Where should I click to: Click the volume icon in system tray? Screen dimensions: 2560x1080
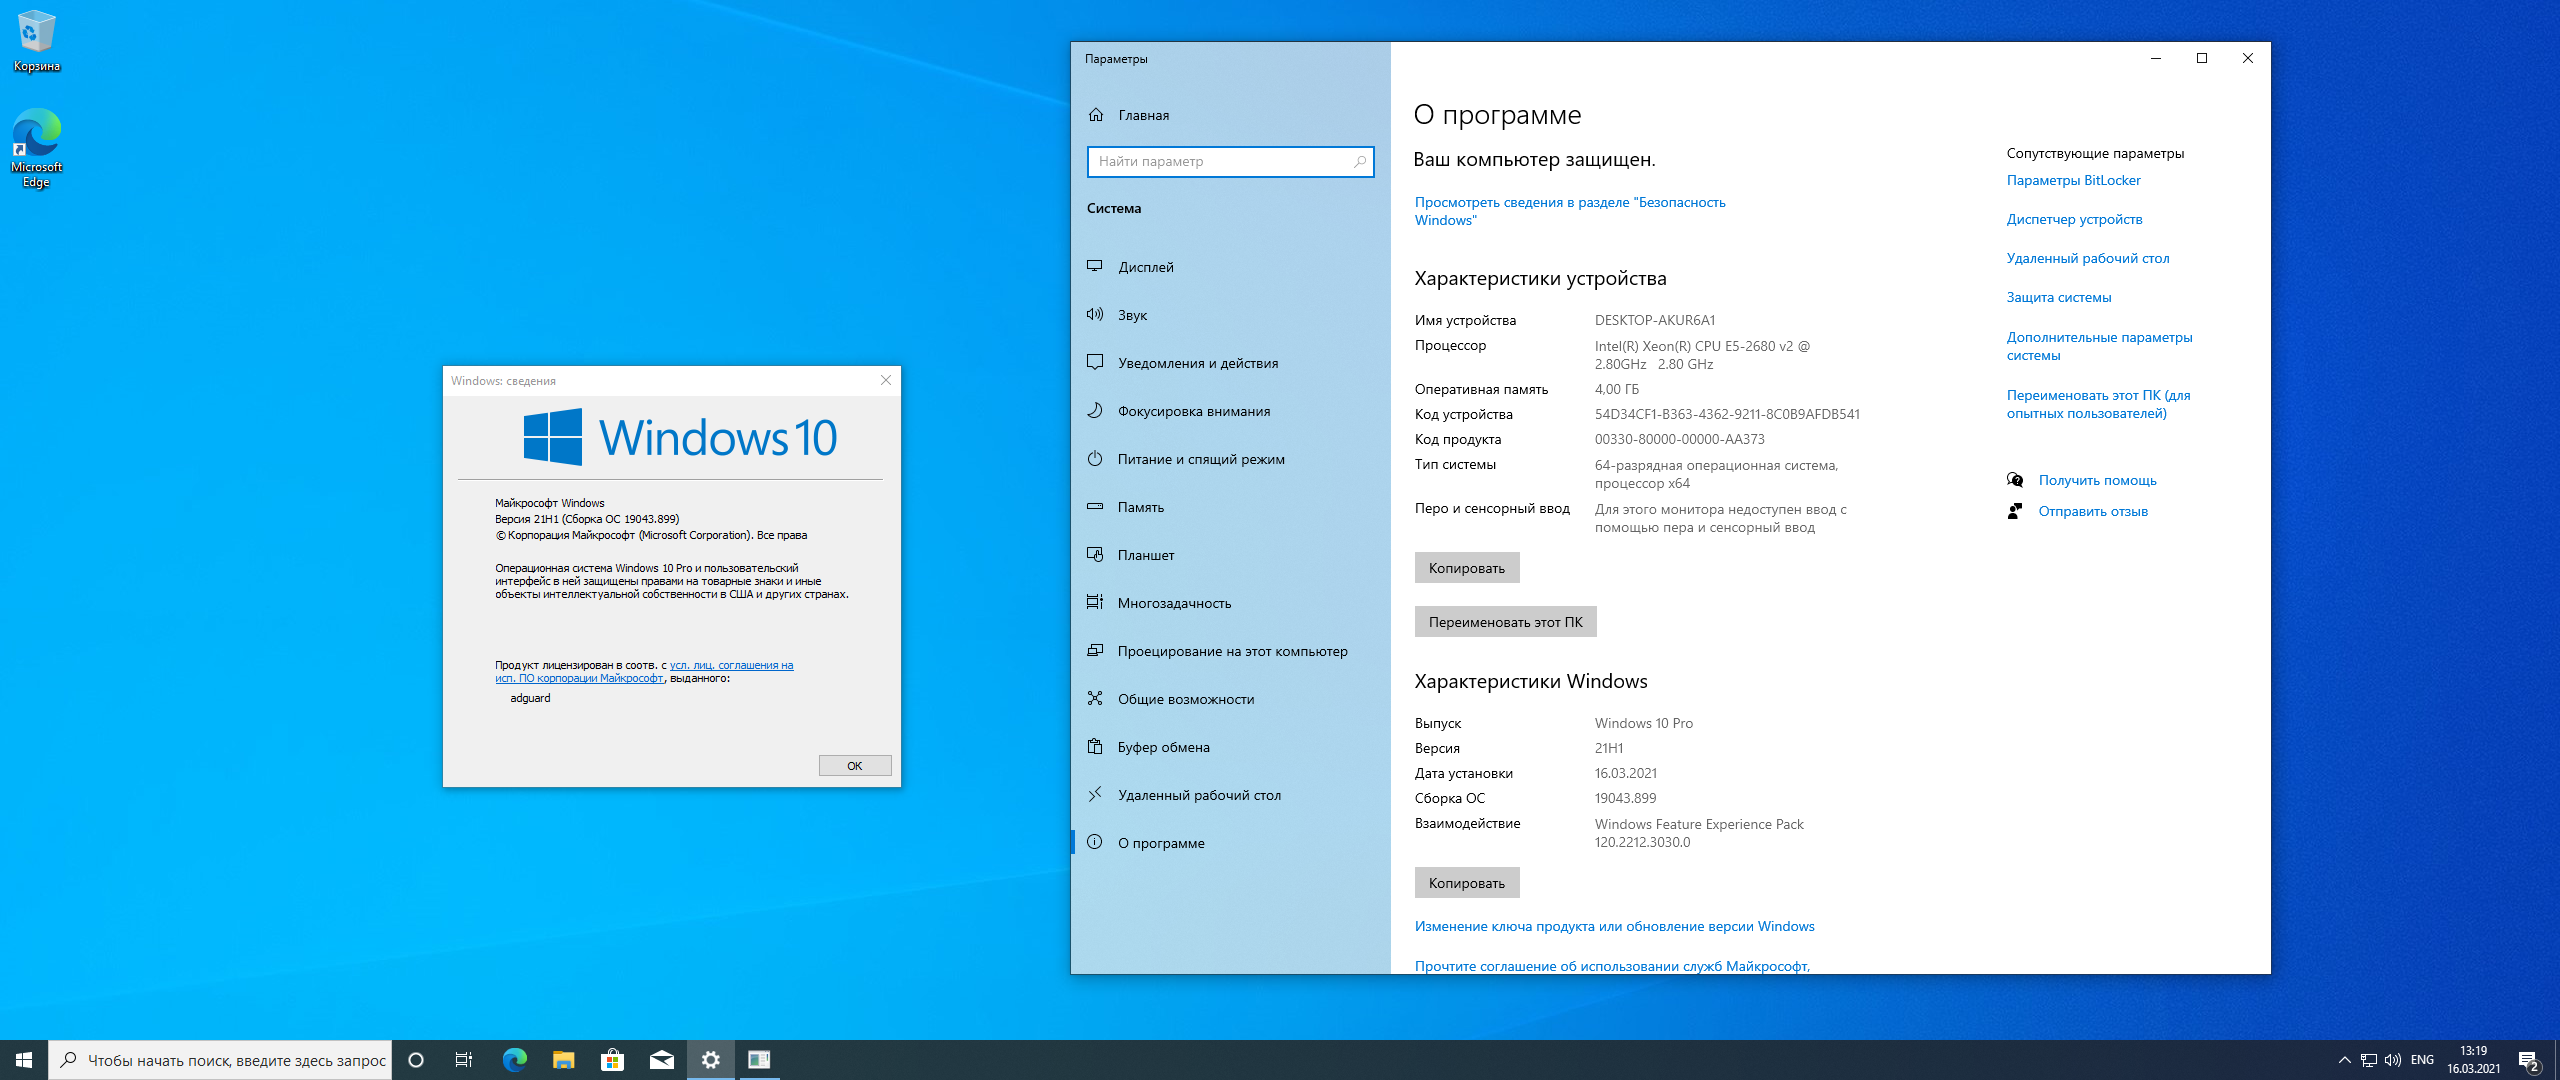point(2392,1060)
